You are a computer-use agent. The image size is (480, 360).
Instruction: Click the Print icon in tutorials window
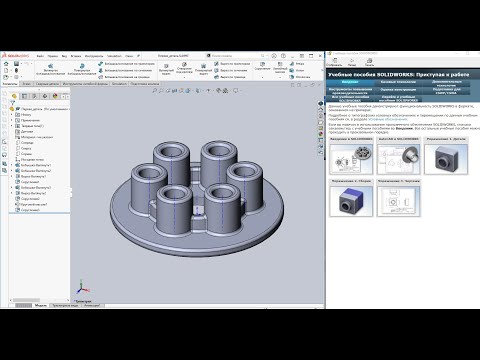coord(369,60)
